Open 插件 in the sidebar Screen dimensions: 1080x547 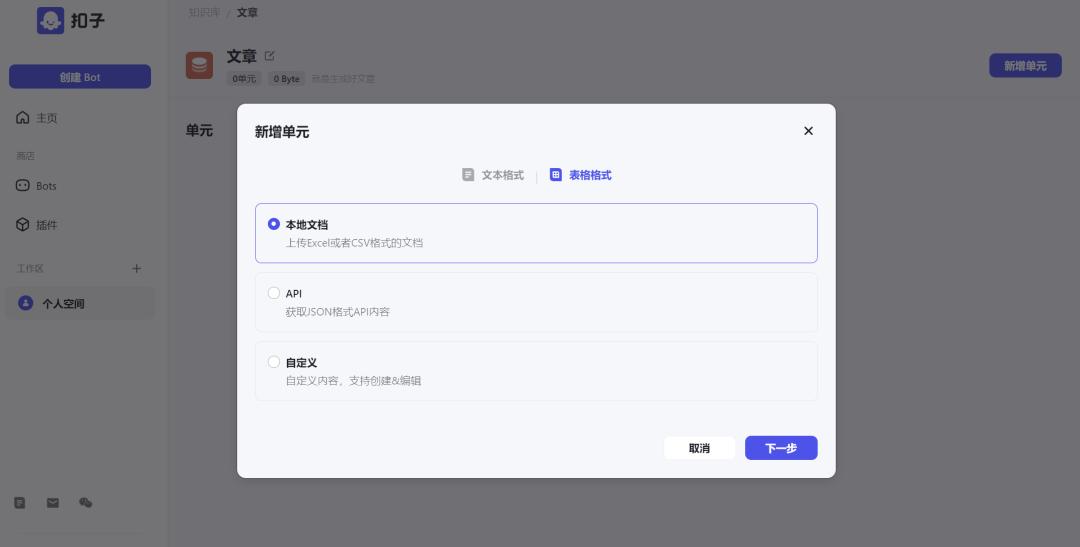46,225
